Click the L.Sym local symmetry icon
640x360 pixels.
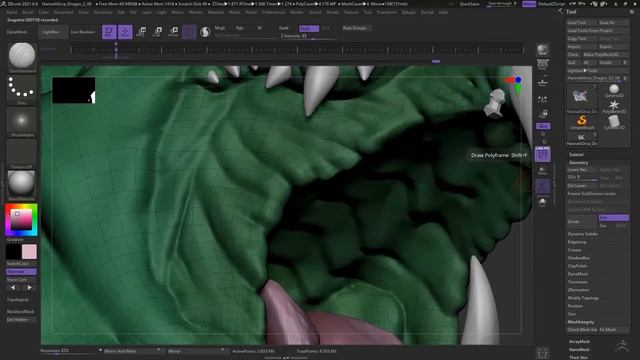tap(542, 99)
